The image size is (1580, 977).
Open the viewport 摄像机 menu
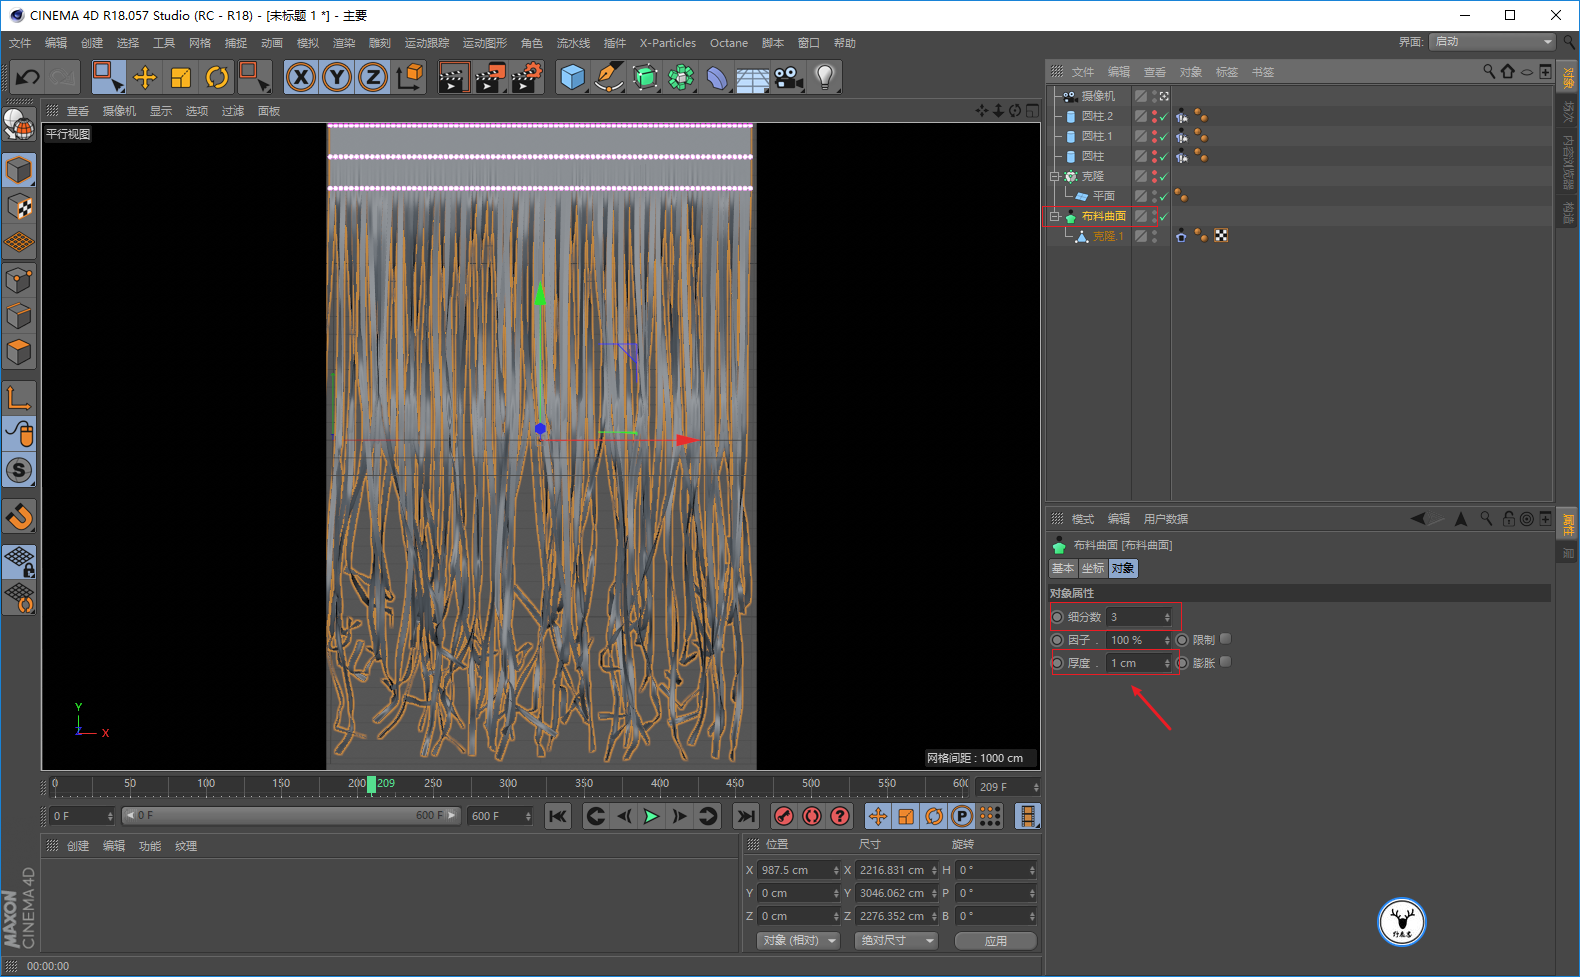[119, 111]
